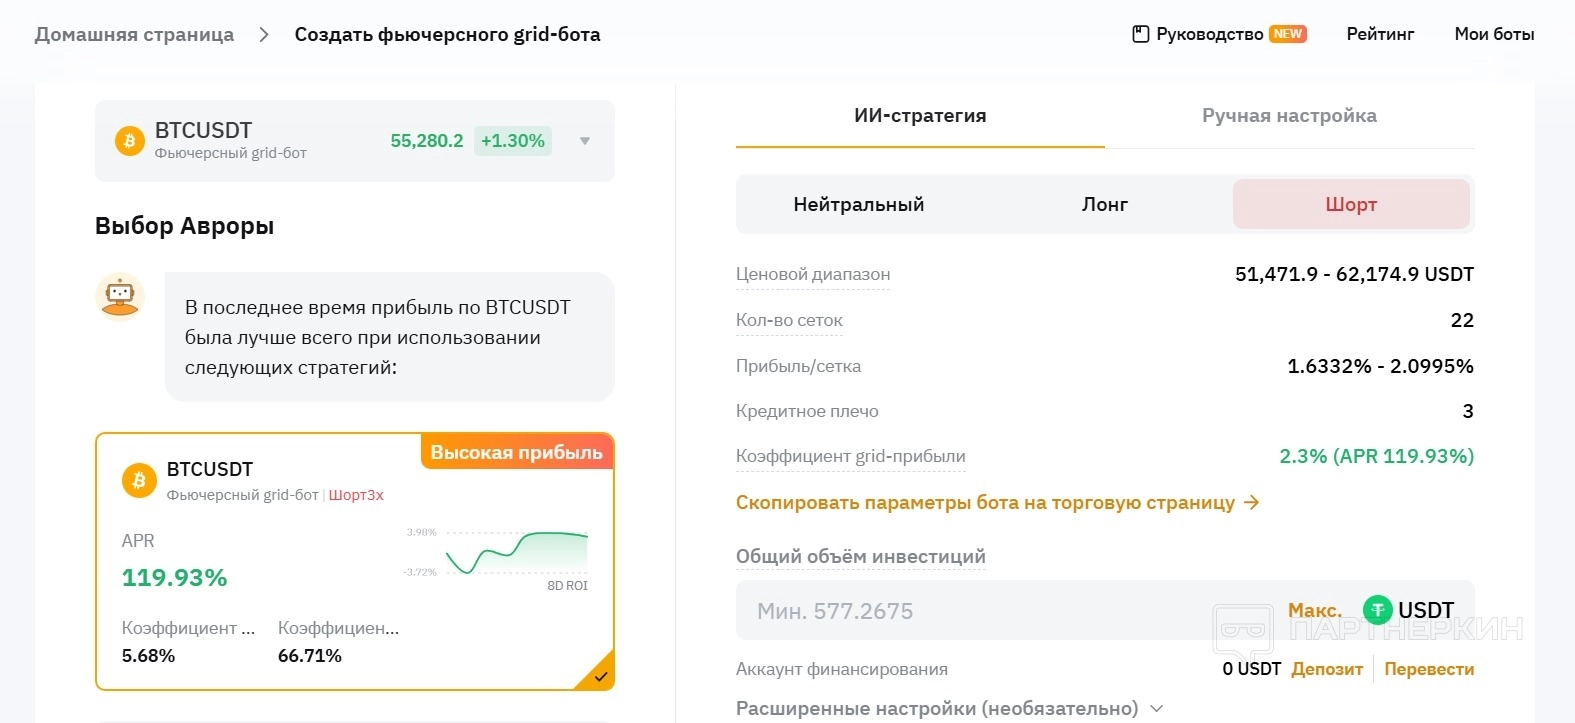
Task: Click the arrow after copy parameters link
Action: (1251, 502)
